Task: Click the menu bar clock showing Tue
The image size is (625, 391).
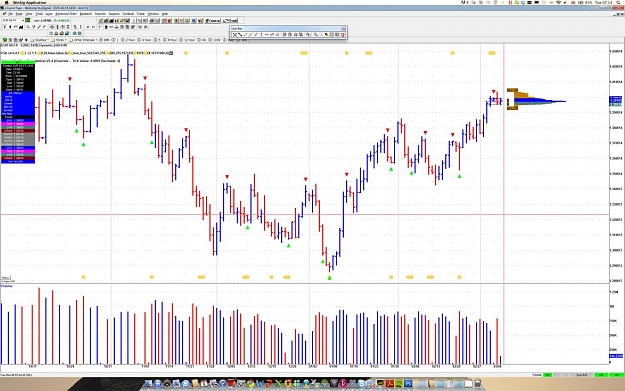Action: click(x=603, y=2)
